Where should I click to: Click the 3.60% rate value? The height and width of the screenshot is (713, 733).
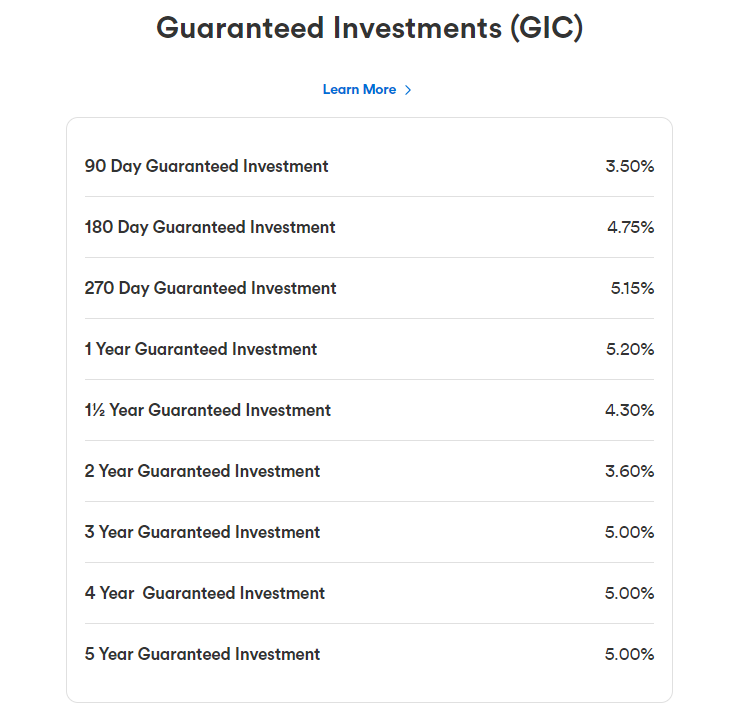click(x=630, y=471)
